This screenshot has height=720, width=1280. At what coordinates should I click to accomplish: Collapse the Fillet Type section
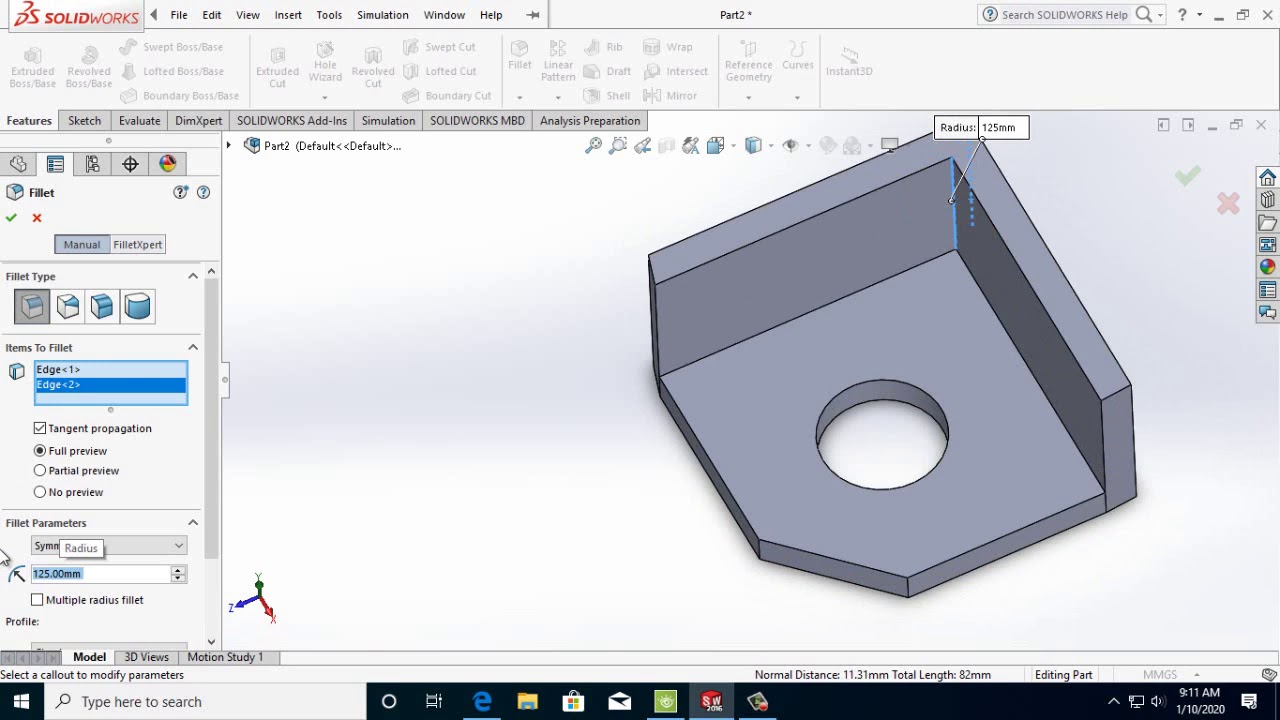tap(193, 276)
